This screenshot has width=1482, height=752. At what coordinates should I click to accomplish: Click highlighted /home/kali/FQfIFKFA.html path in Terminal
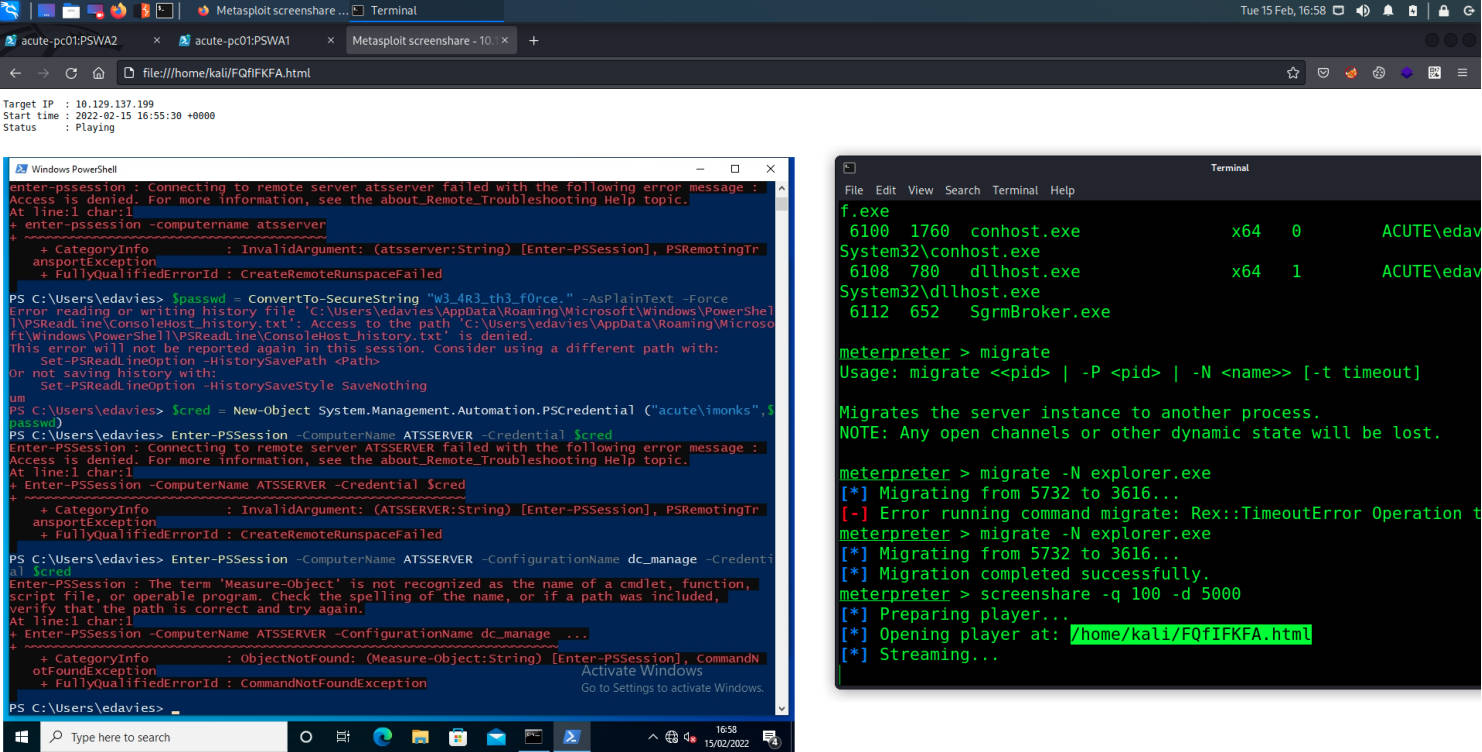tap(1190, 634)
